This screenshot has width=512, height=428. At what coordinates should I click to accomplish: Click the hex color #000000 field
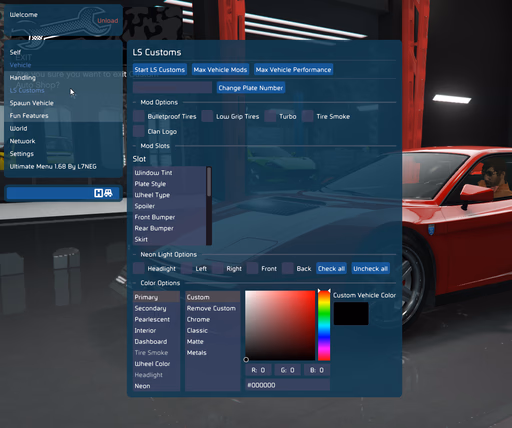tap(288, 385)
